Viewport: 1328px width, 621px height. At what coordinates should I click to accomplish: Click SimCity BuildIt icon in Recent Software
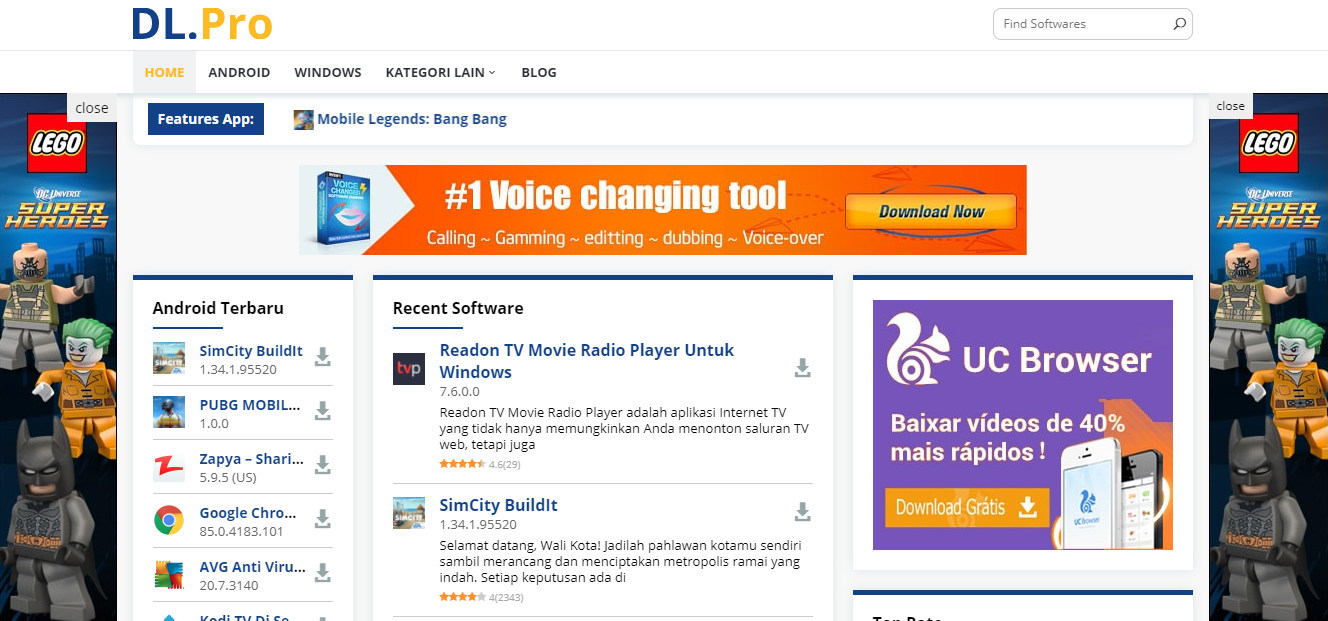(409, 513)
